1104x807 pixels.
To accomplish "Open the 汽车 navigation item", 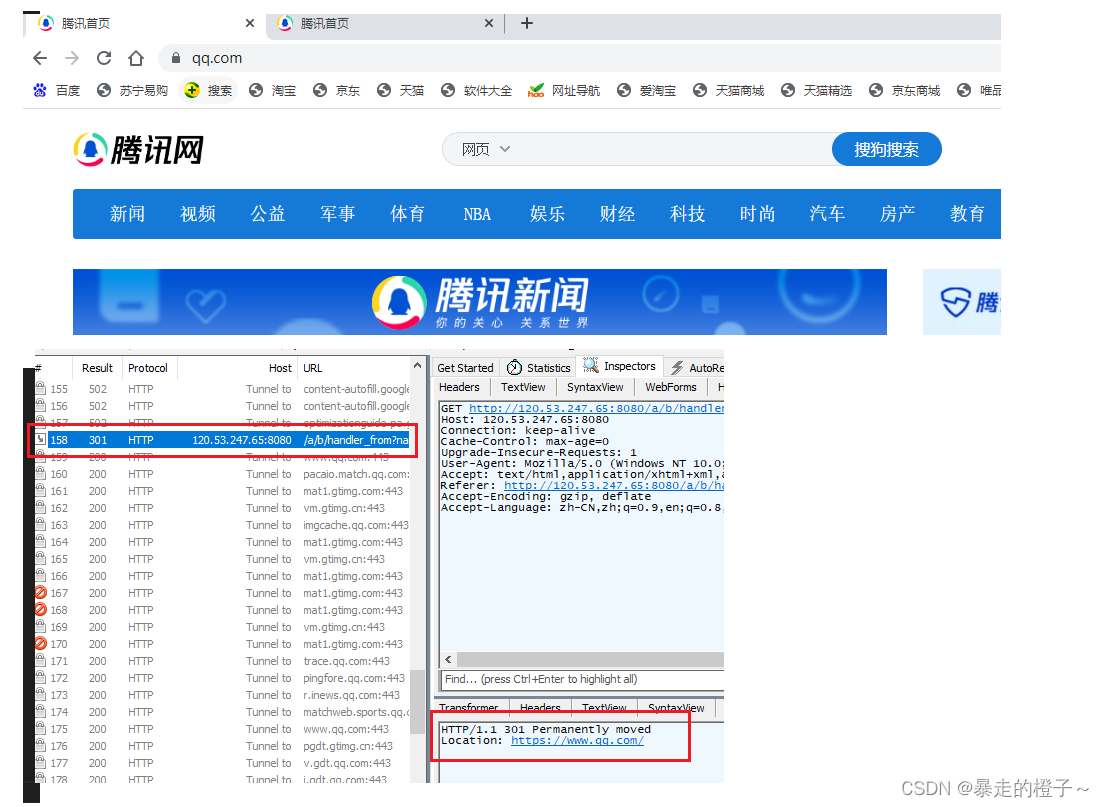I will click(827, 213).
